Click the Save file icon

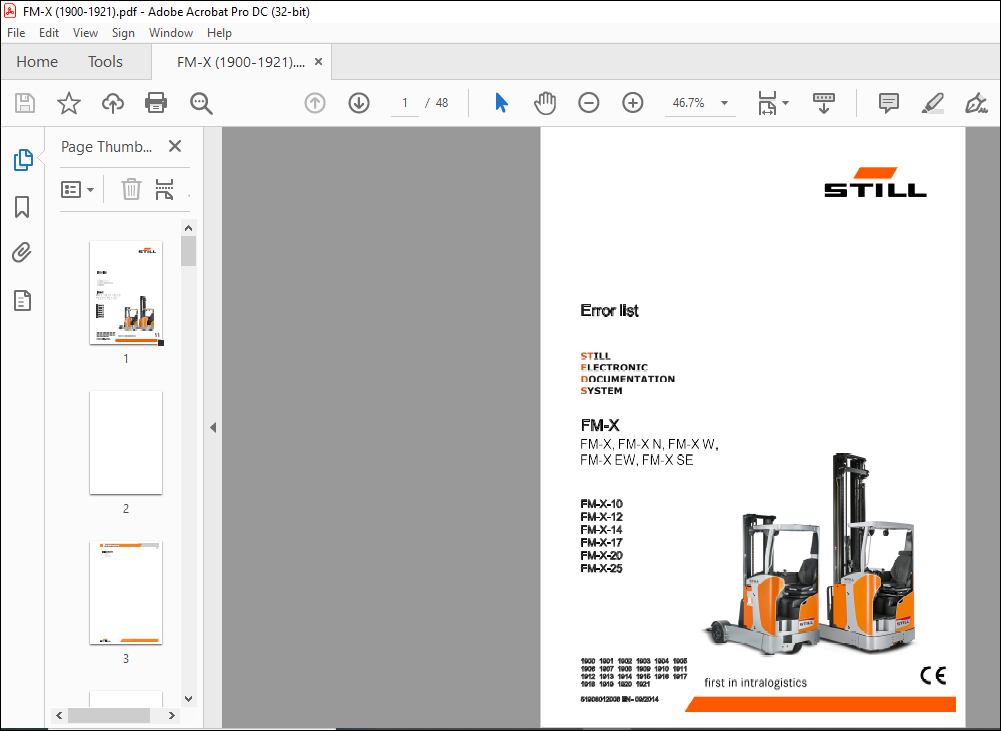coord(25,103)
